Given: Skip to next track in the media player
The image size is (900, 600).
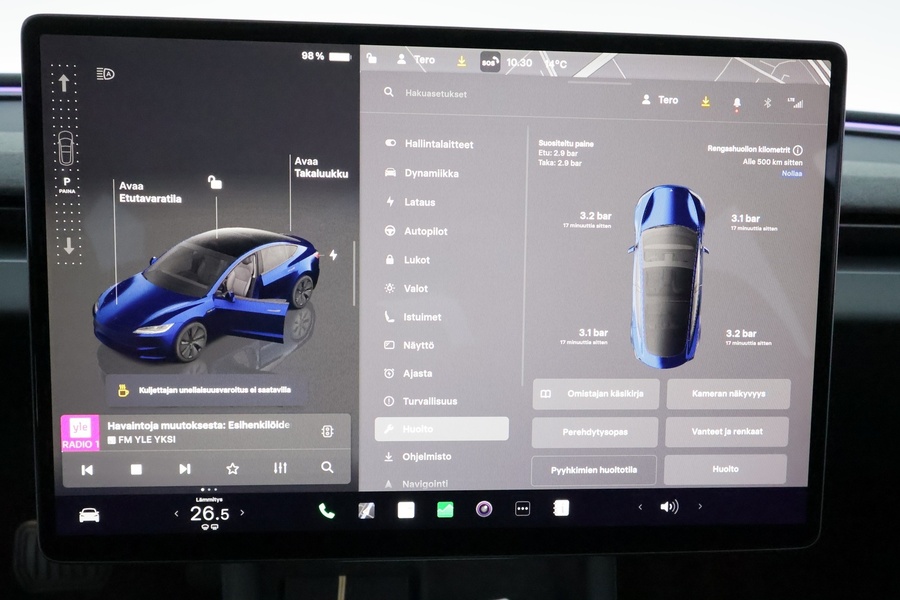Looking at the screenshot, I should (184, 467).
